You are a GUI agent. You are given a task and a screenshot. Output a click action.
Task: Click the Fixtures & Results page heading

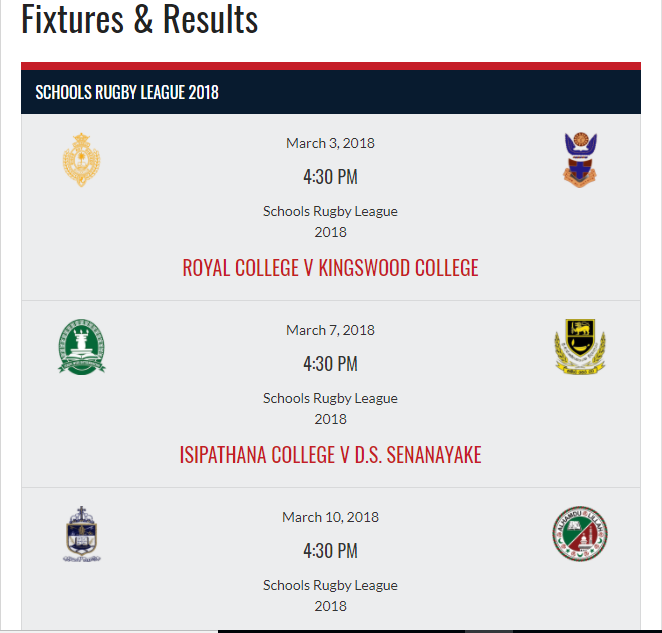pos(140,19)
